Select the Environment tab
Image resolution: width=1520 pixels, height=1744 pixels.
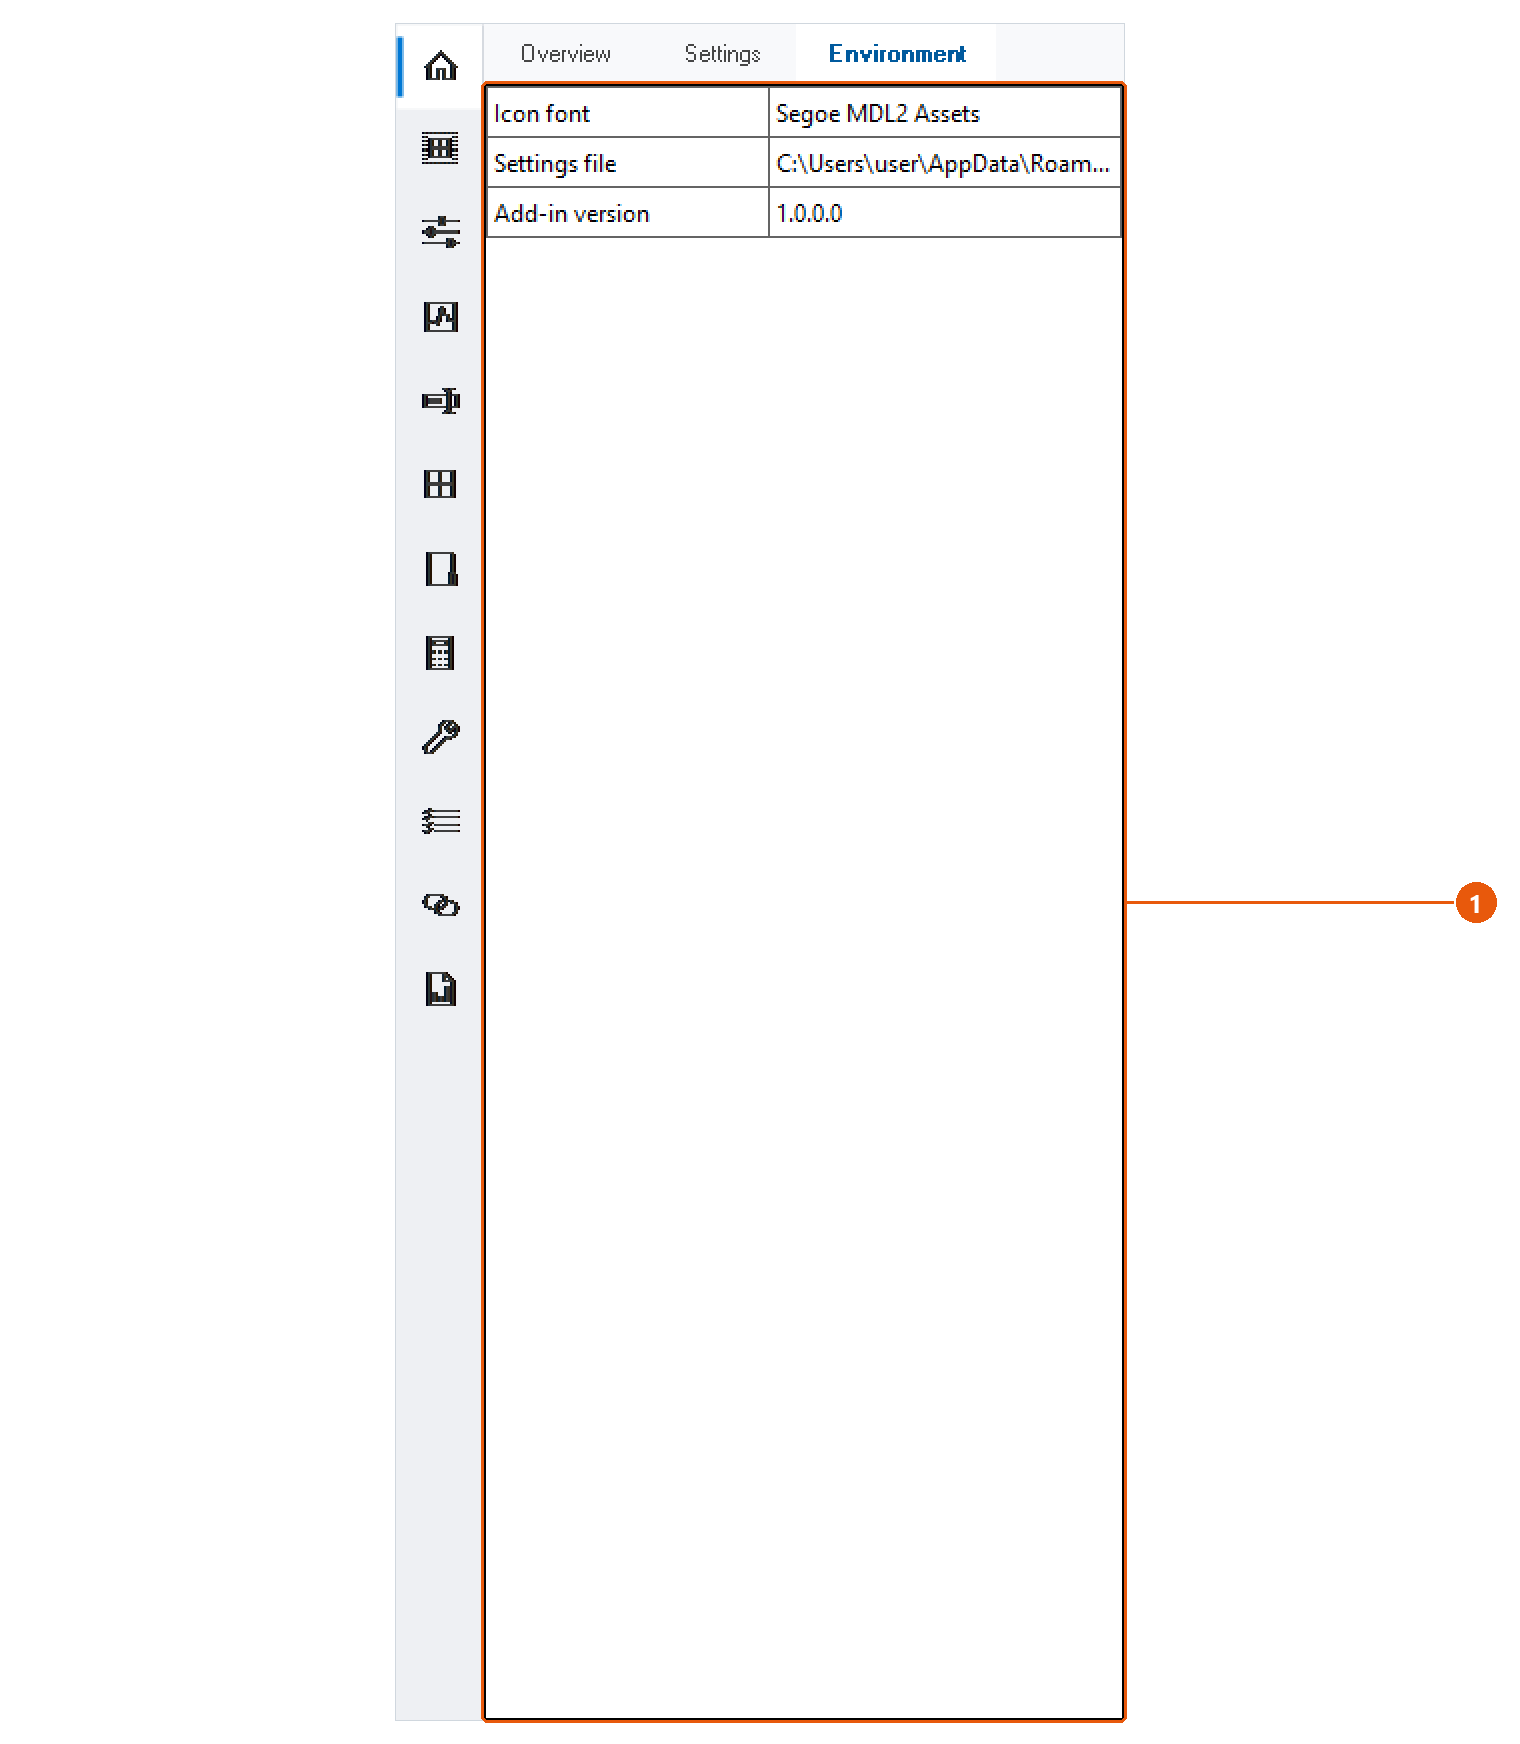click(x=897, y=54)
